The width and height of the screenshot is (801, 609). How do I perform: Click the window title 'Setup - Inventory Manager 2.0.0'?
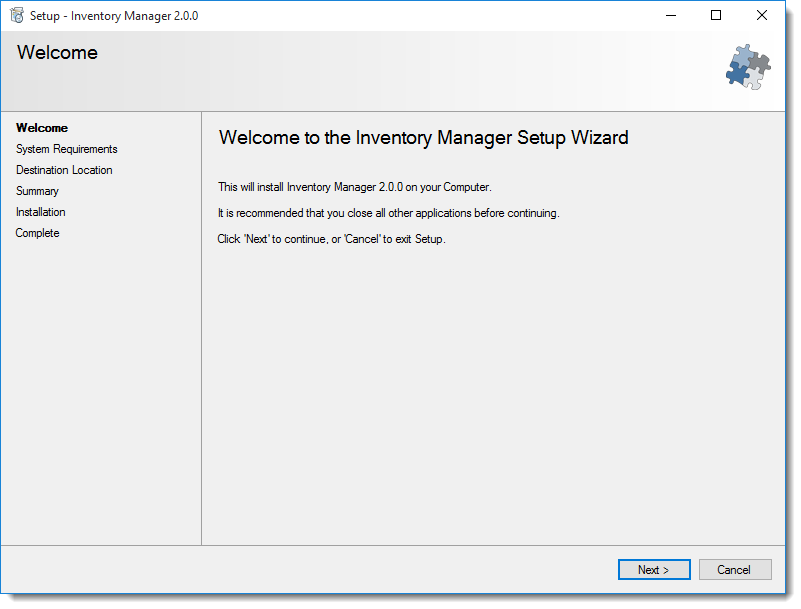click(x=114, y=16)
